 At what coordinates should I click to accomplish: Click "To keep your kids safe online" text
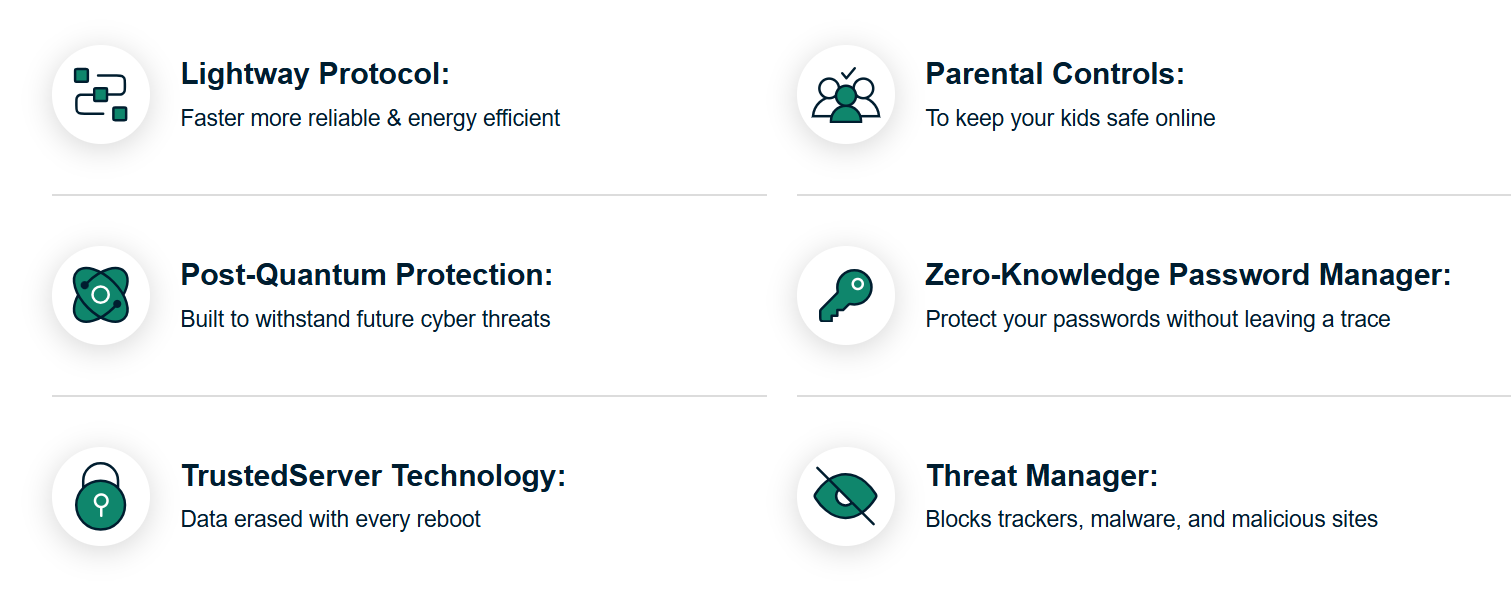[x=1070, y=119]
